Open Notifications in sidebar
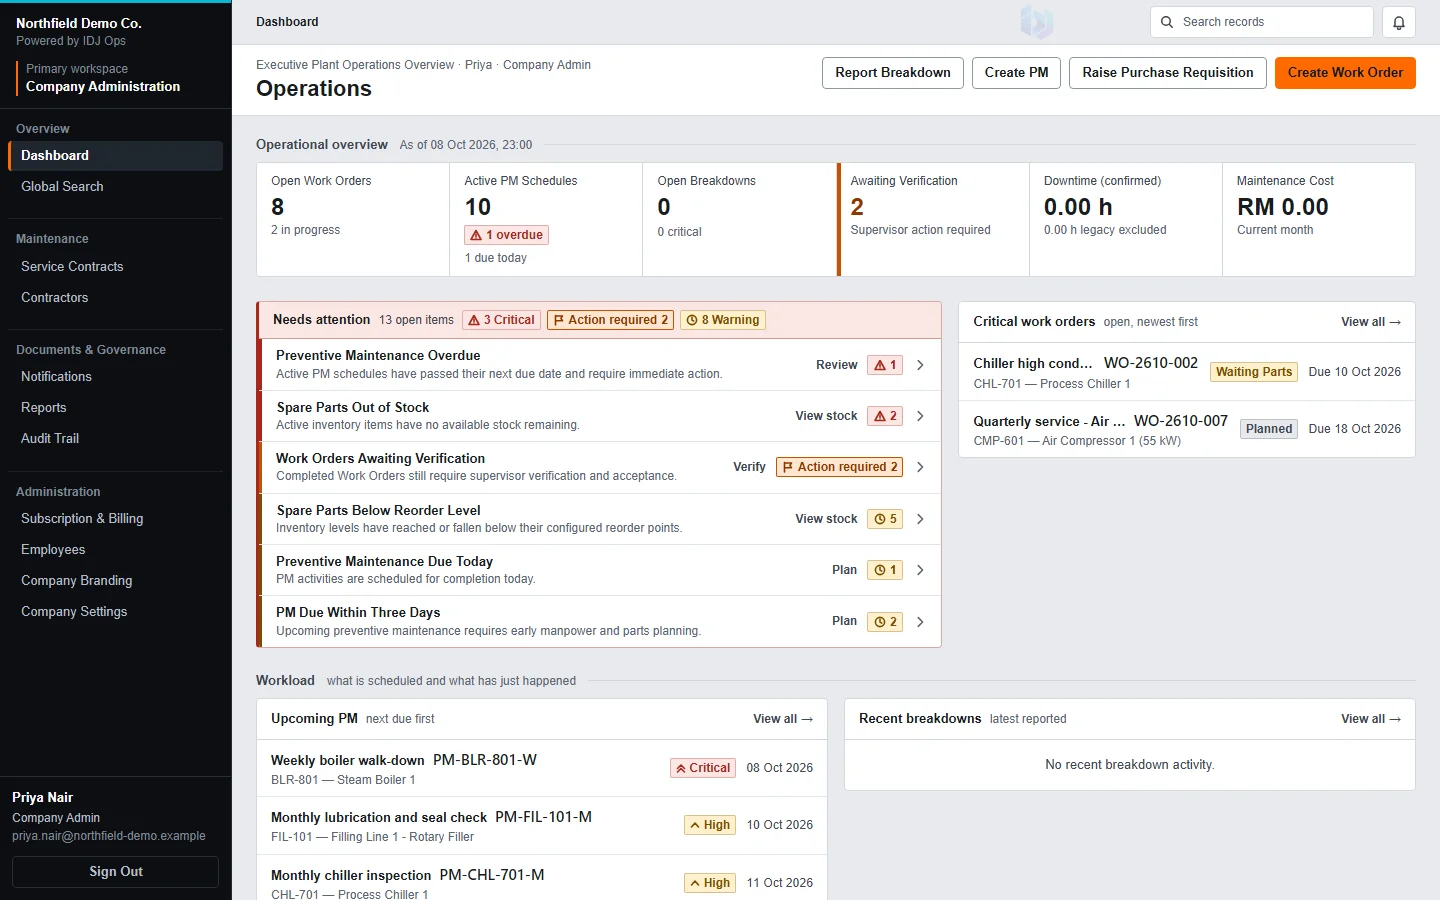1440x900 pixels. pos(115,377)
